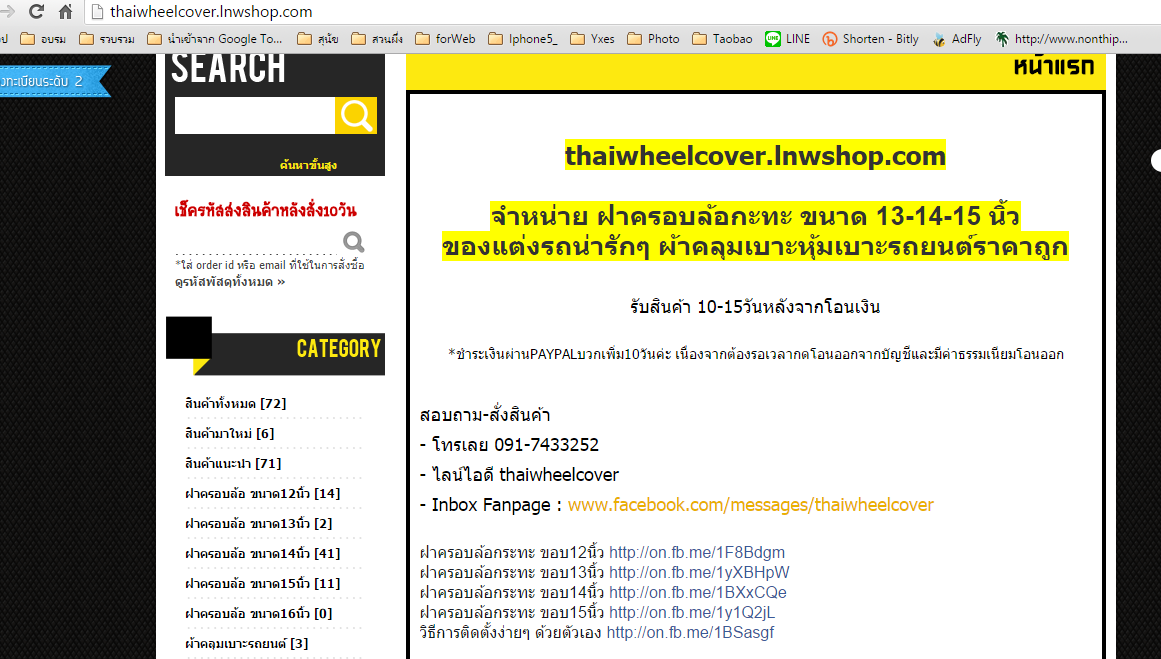Image resolution: width=1161 pixels, height=659 pixels.
Task: Select category ฝาครอบล้อ ขนาด12นิ้ว [14]
Action: point(263,493)
